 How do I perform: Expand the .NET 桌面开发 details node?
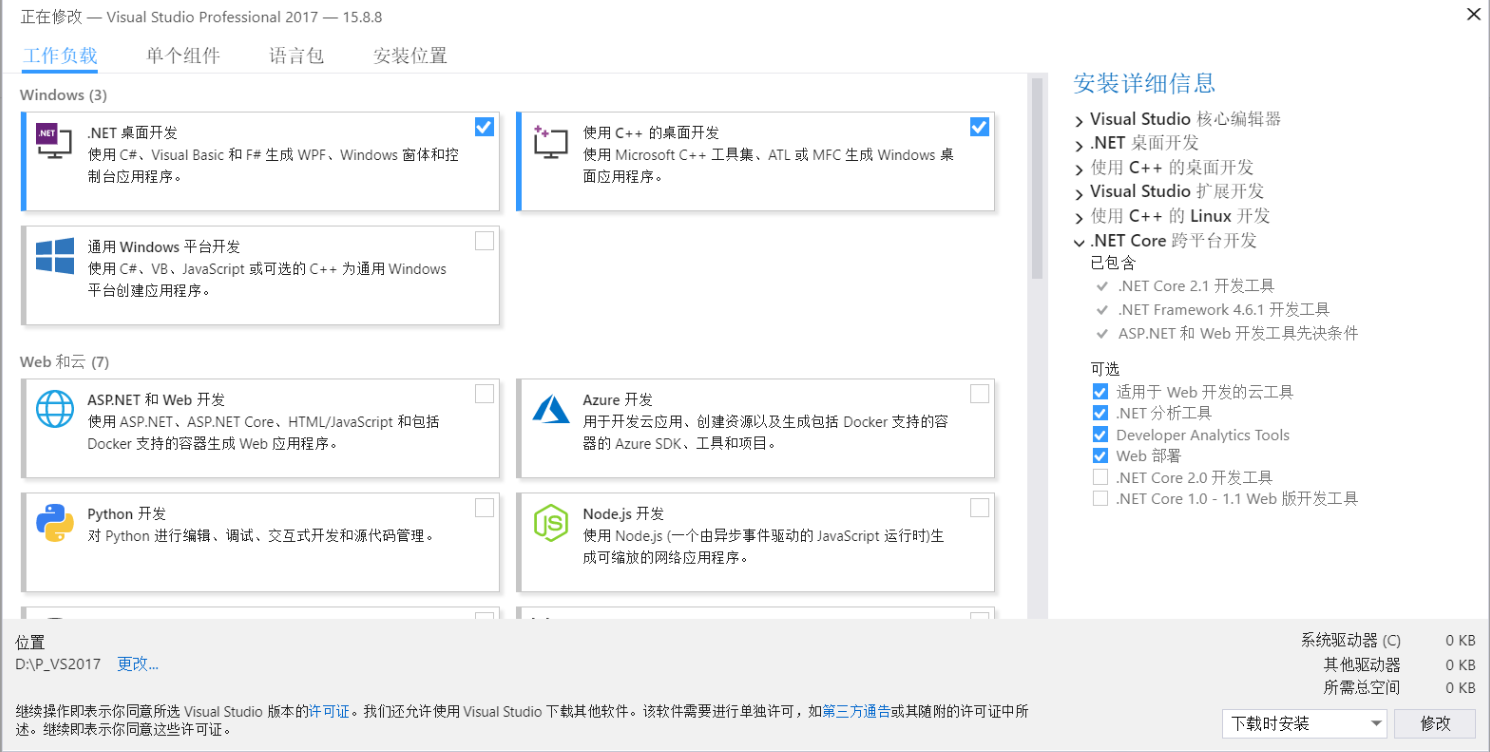(1079, 145)
